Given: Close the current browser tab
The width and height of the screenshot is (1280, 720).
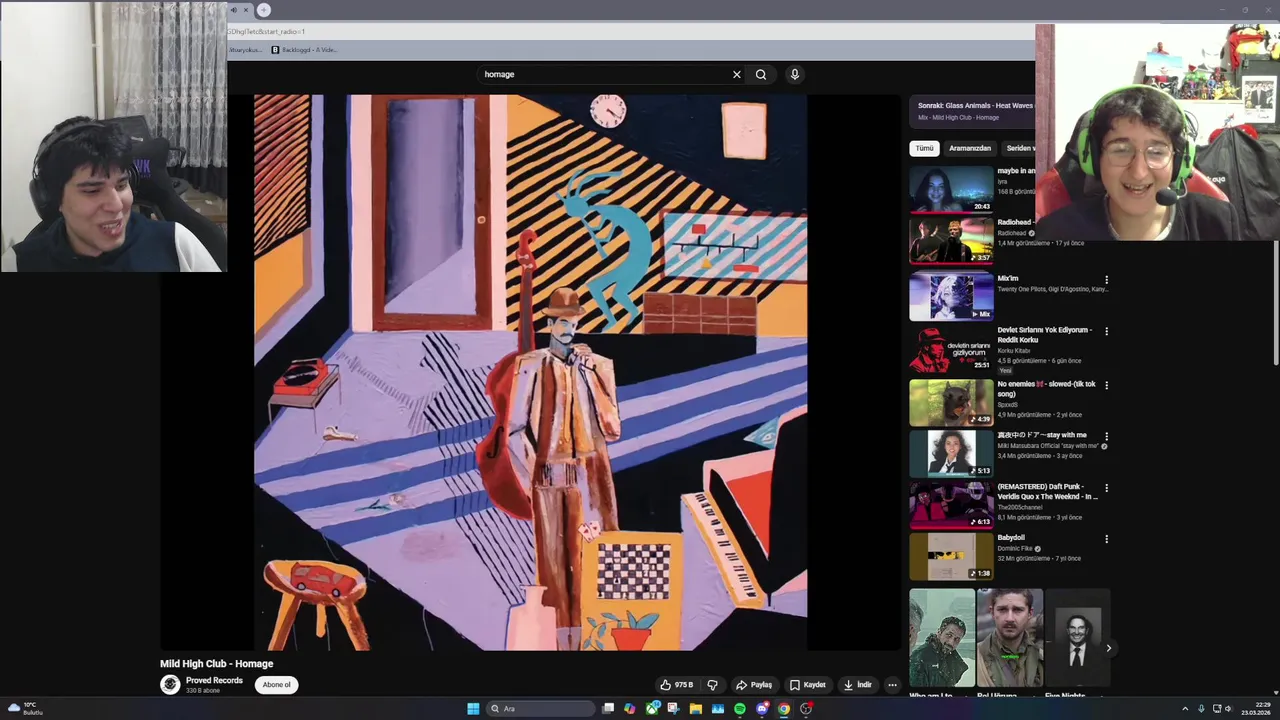Looking at the screenshot, I should point(245,10).
